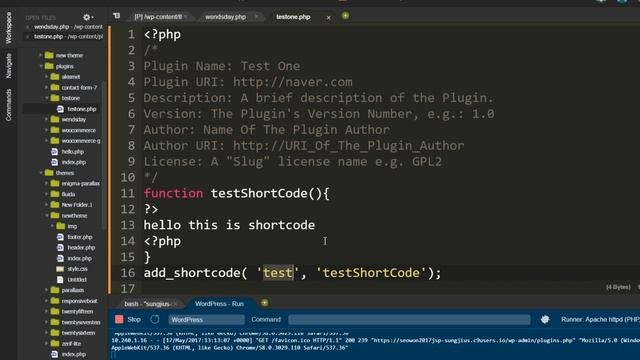Switch to the testone.php tab
640x360 pixels.
(x=293, y=17)
